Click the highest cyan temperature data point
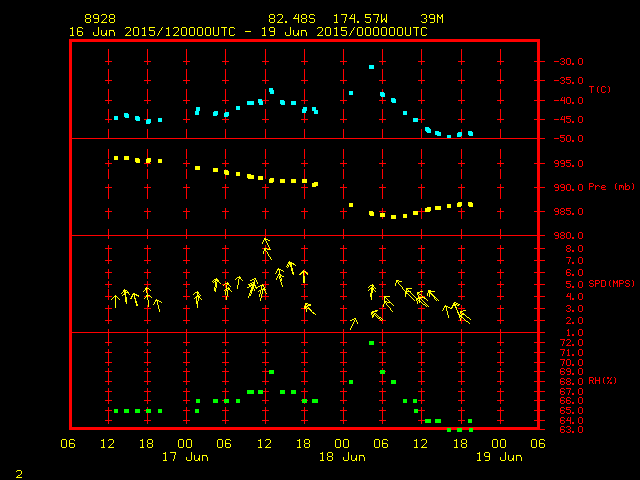 click(371, 67)
